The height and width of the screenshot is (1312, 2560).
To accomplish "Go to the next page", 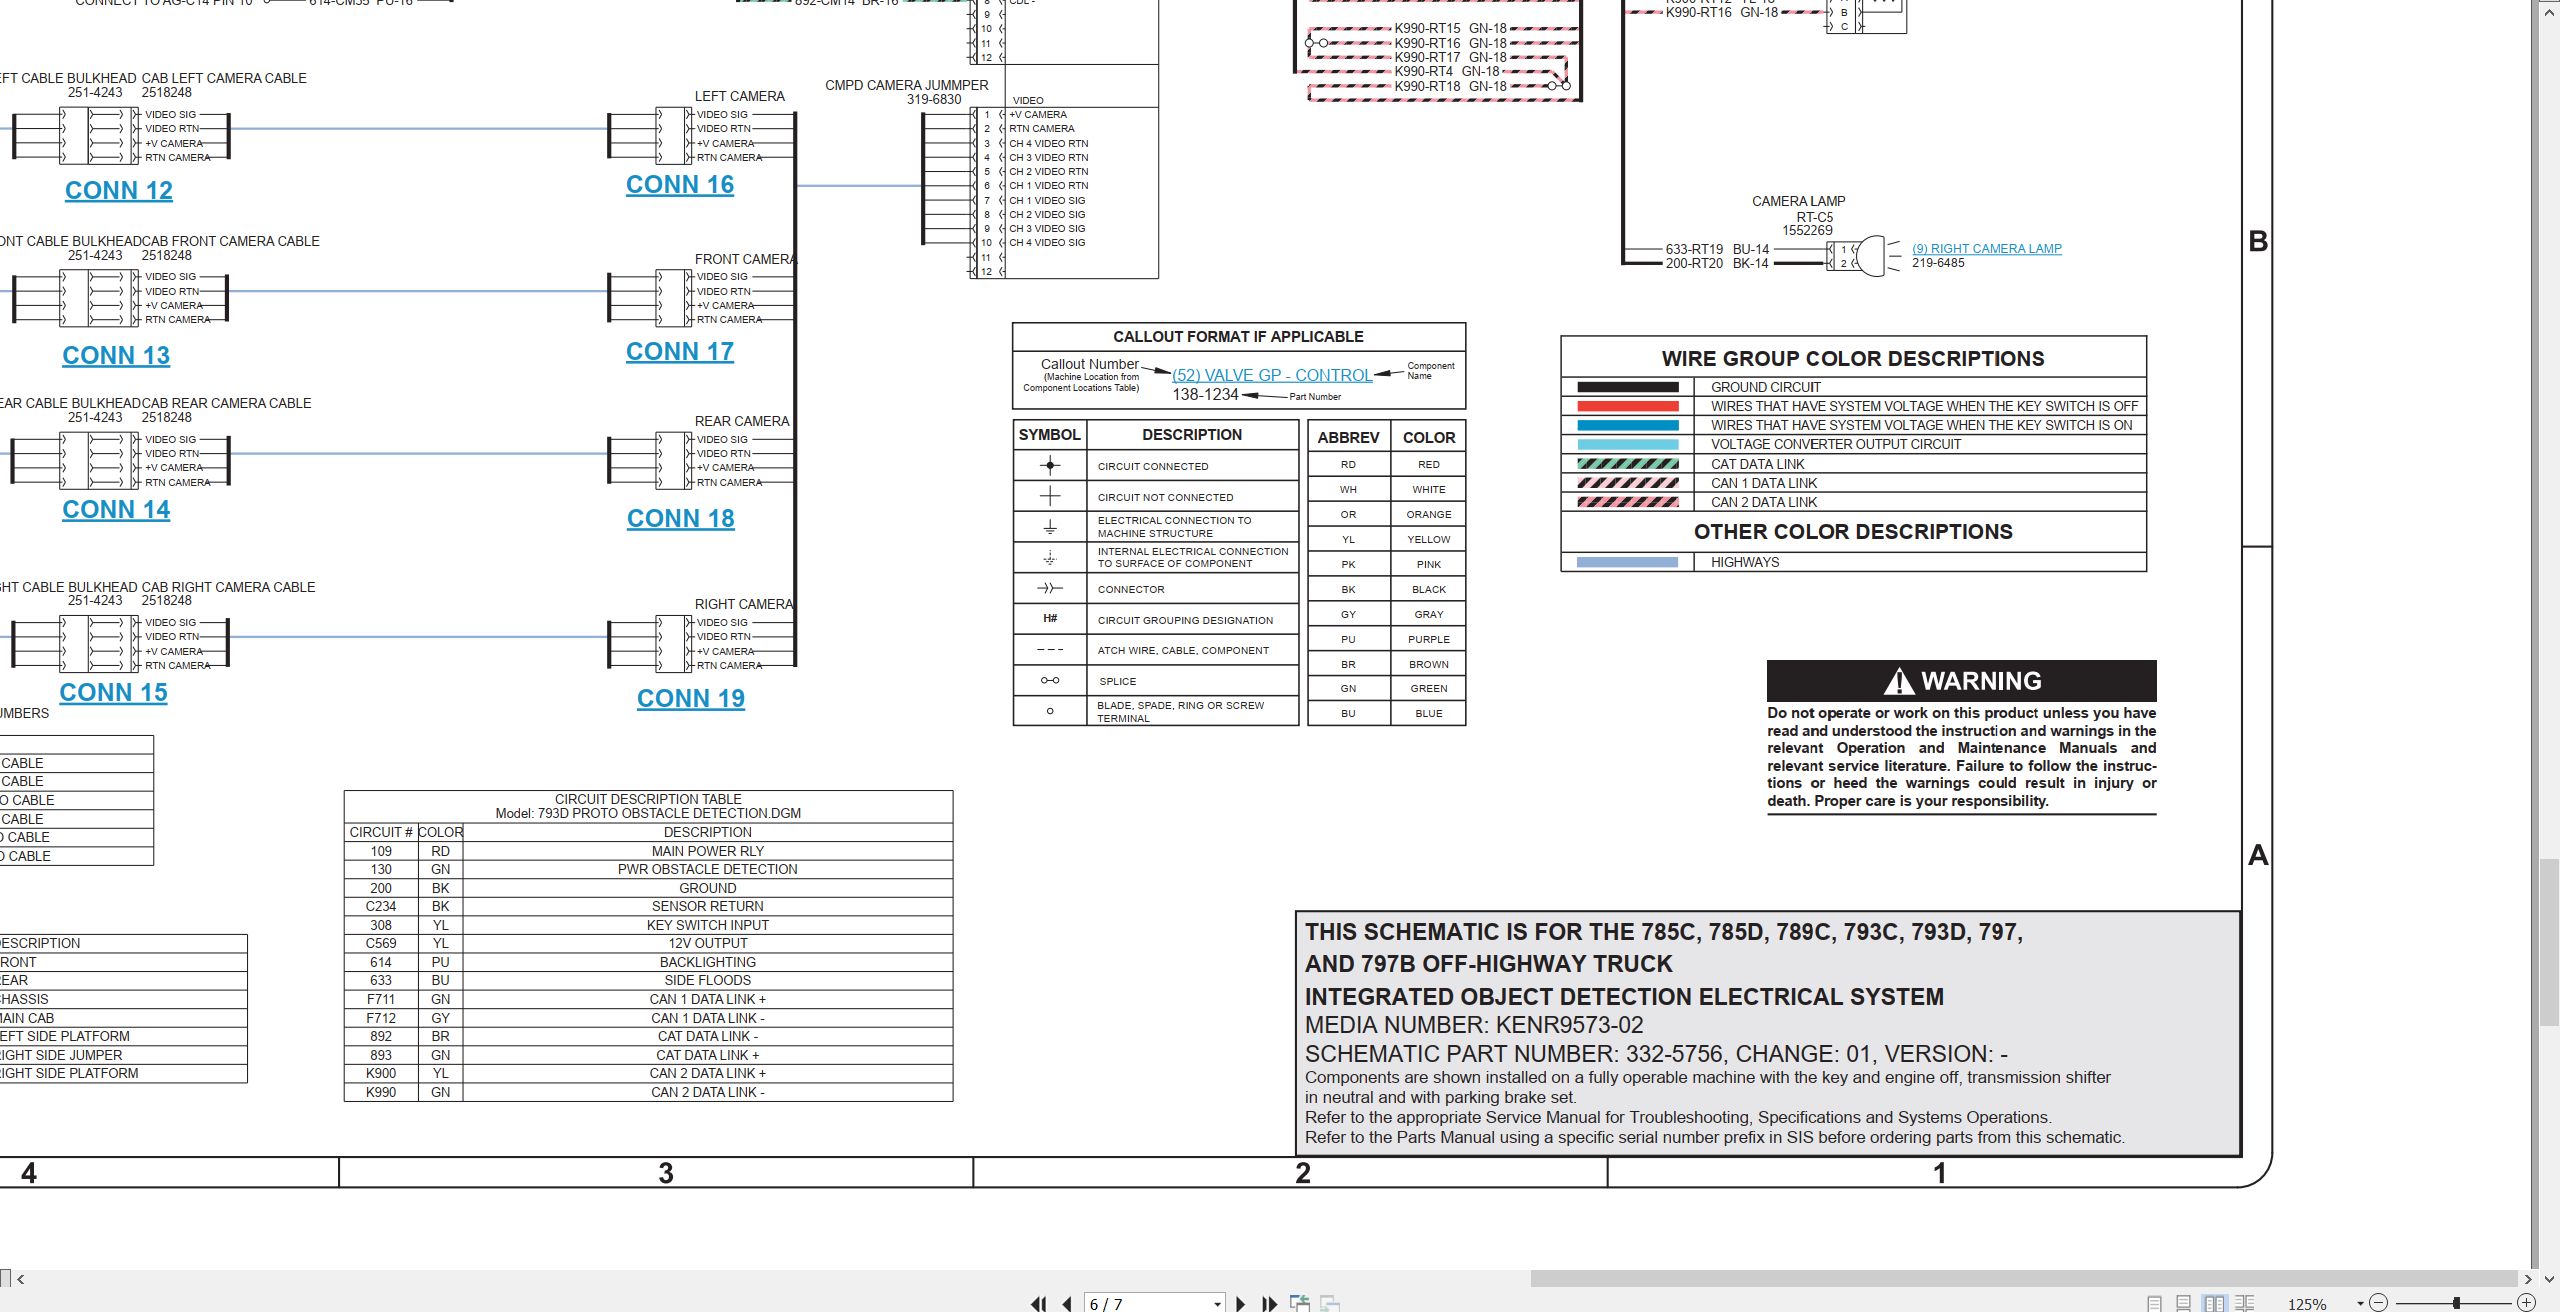I will coord(1241,1303).
